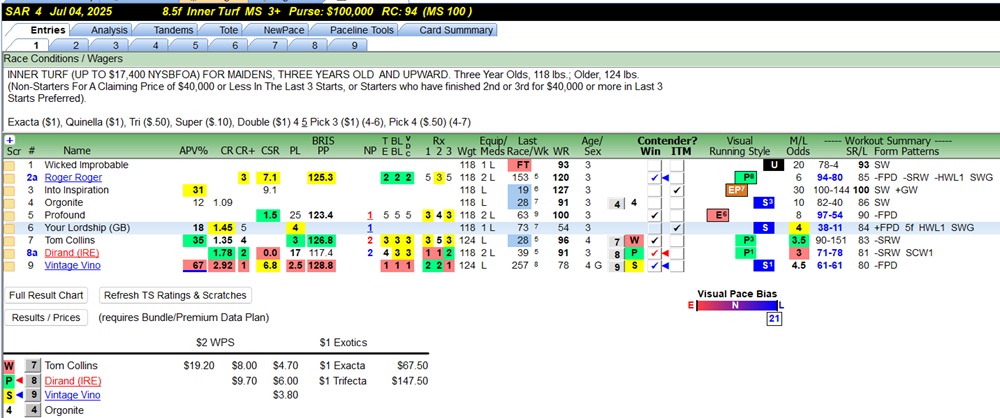The width and height of the screenshot is (1000, 418).
Task: Open the Vintage Vino link in entries table
Action: pos(73,266)
